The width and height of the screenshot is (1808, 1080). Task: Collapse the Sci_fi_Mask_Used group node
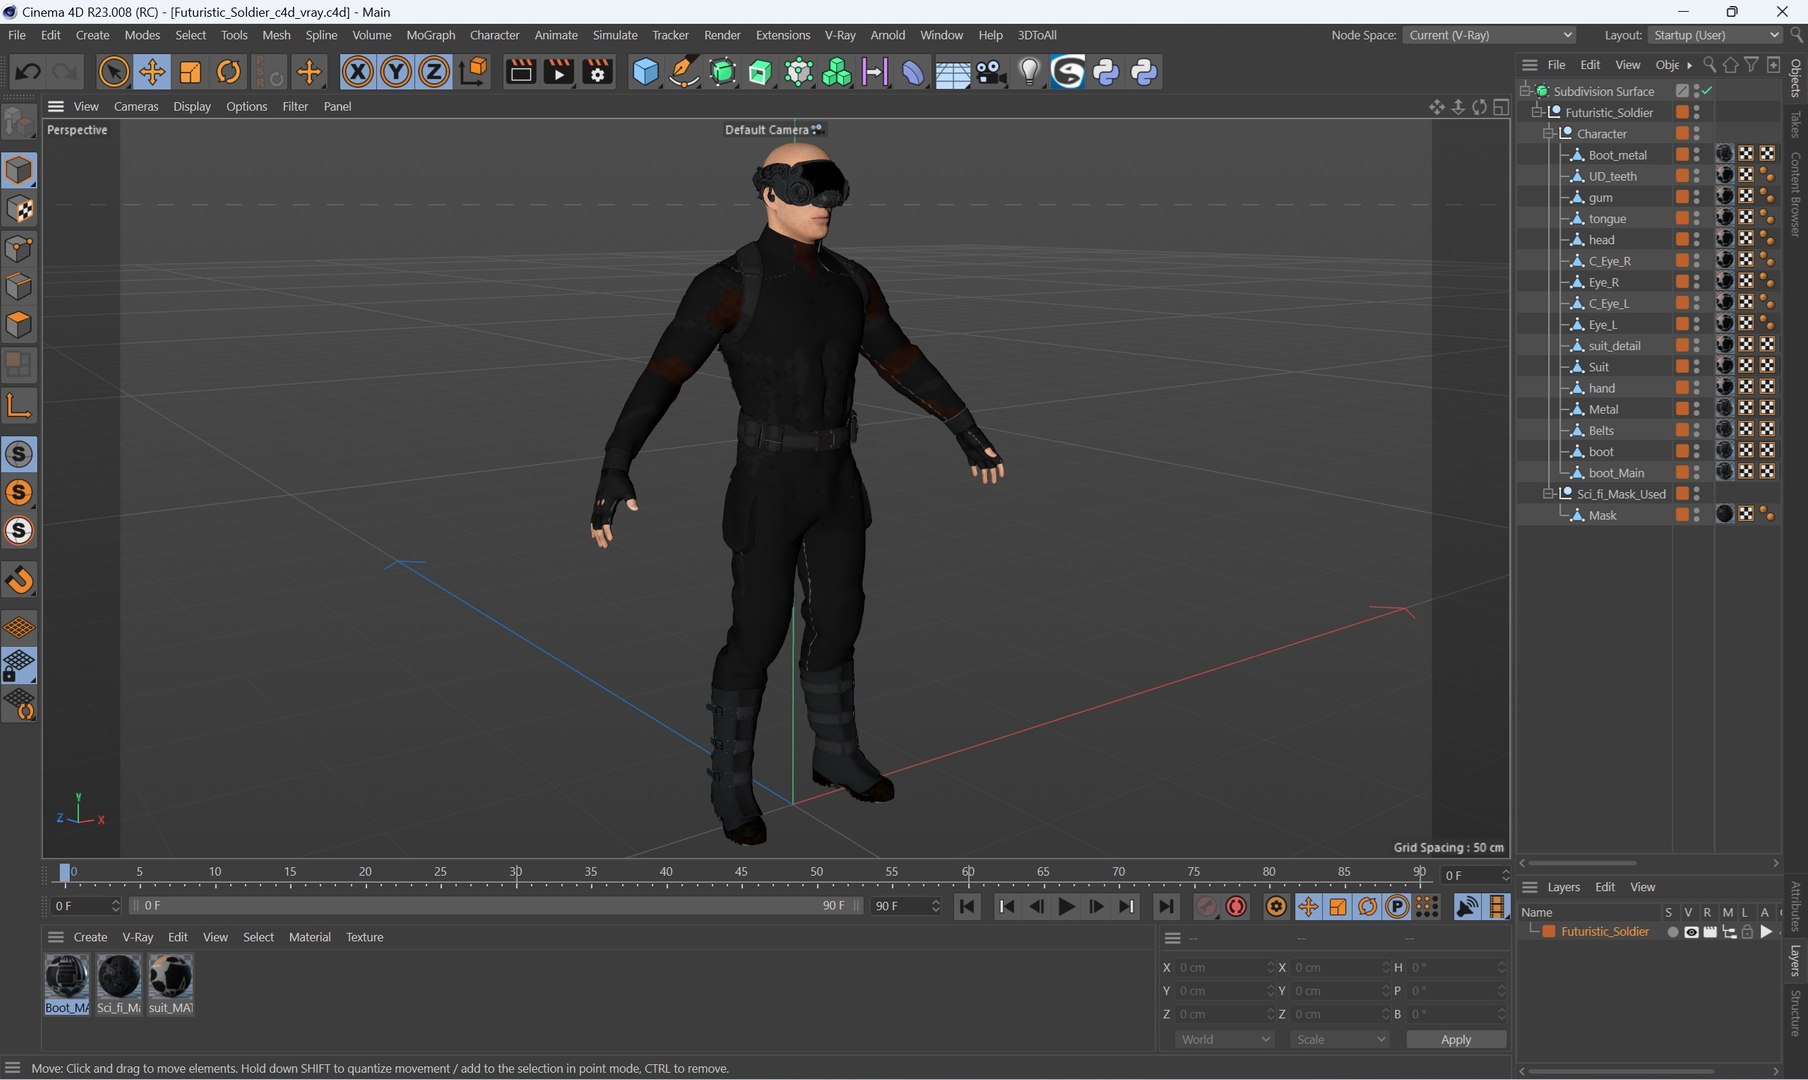pos(1549,494)
